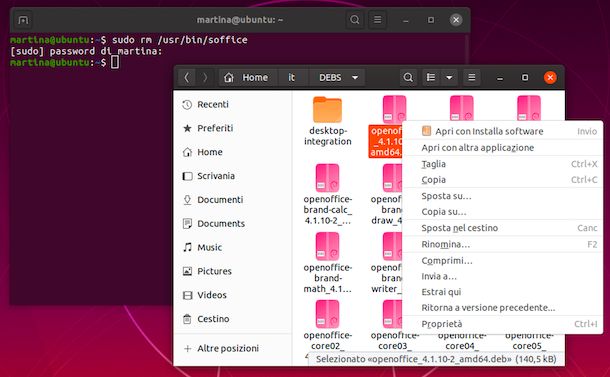Click the terminal command prompt line

point(65,62)
